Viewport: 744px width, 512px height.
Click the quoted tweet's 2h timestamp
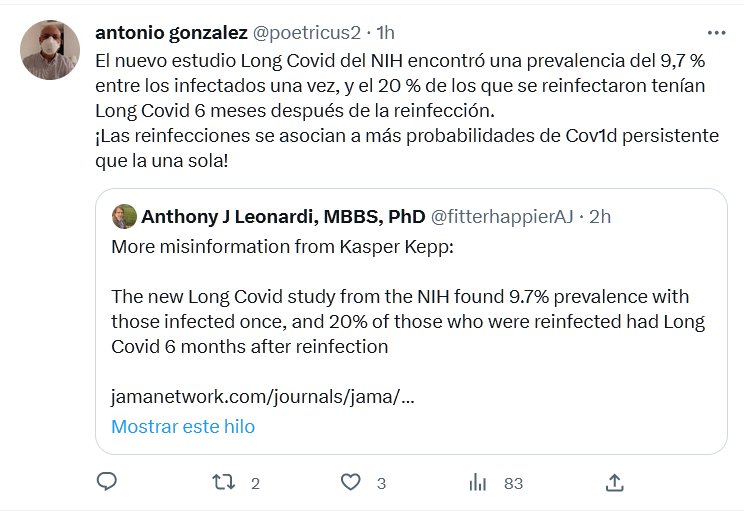[x=601, y=217]
